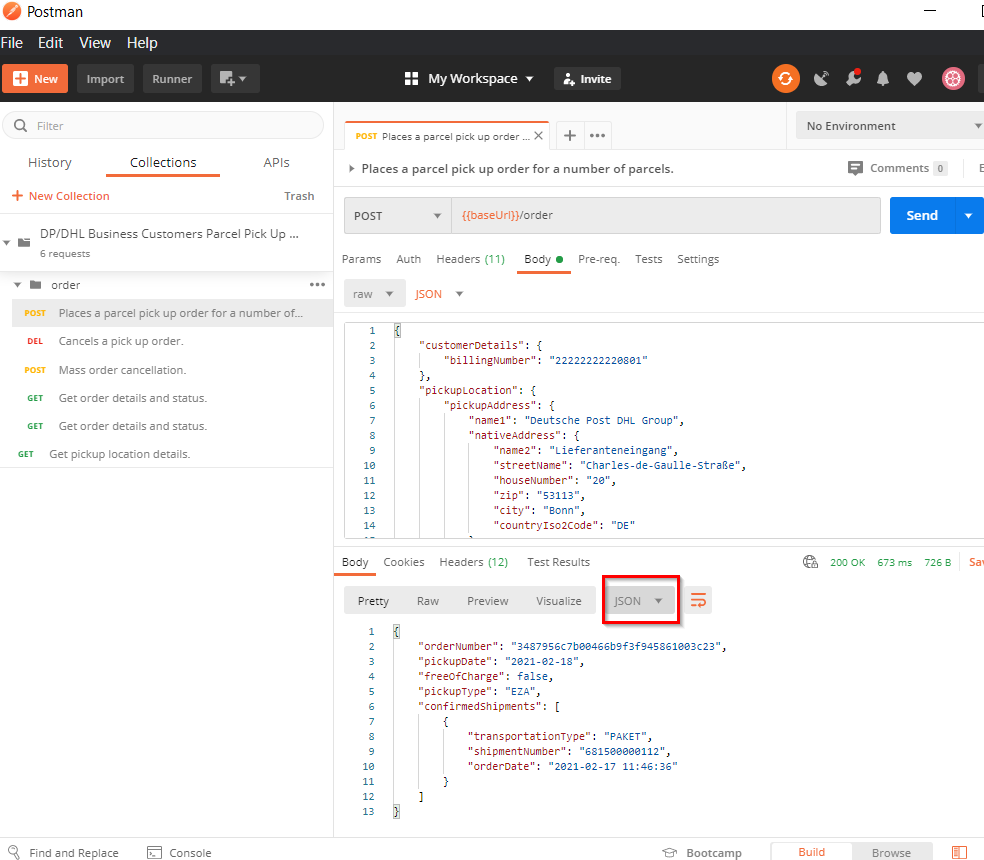The height and width of the screenshot is (860, 984).
Task: Switch to Build mode
Action: (811, 852)
